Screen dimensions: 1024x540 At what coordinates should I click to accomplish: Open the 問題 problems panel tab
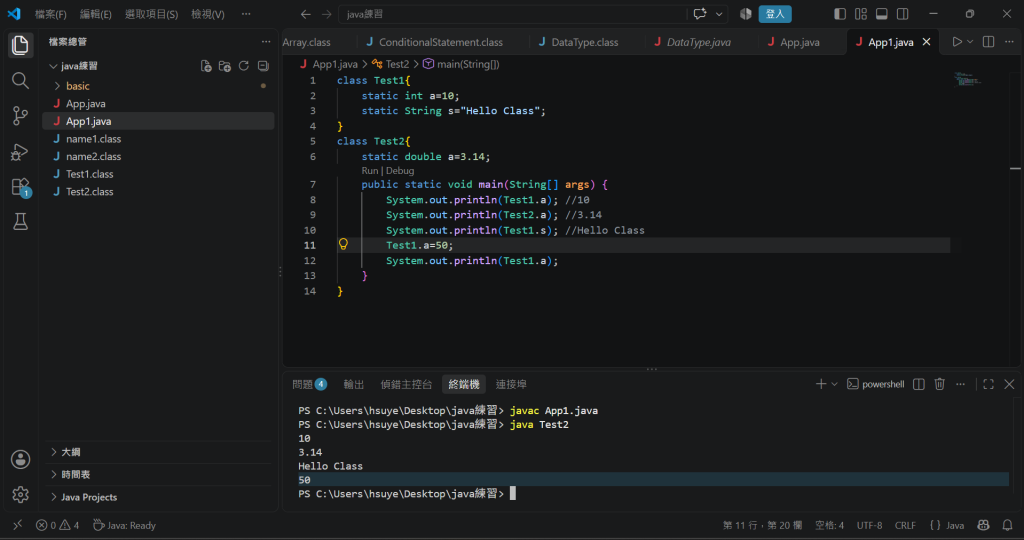click(309, 384)
